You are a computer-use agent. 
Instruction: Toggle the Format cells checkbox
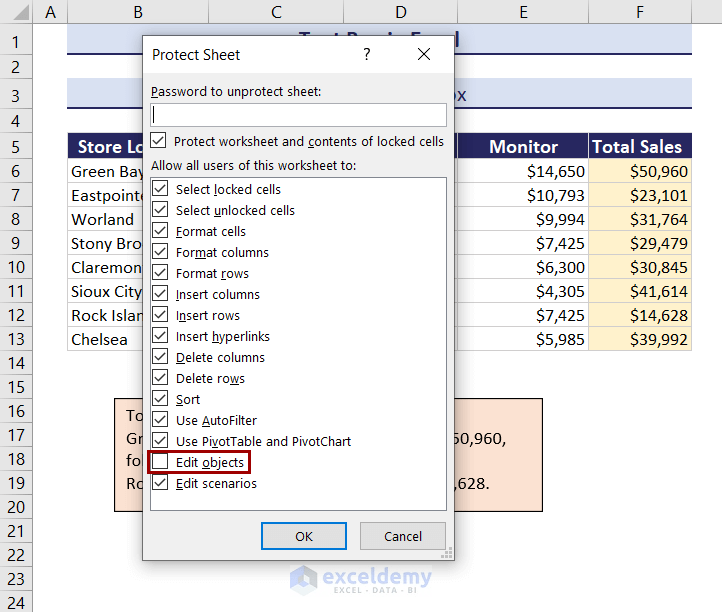[160, 231]
